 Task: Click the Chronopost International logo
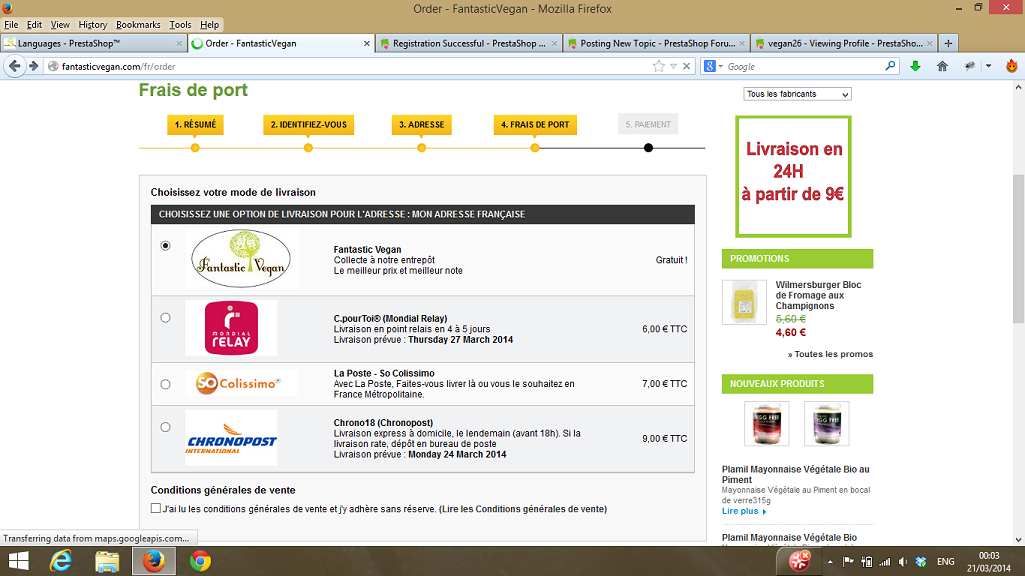tap(231, 437)
